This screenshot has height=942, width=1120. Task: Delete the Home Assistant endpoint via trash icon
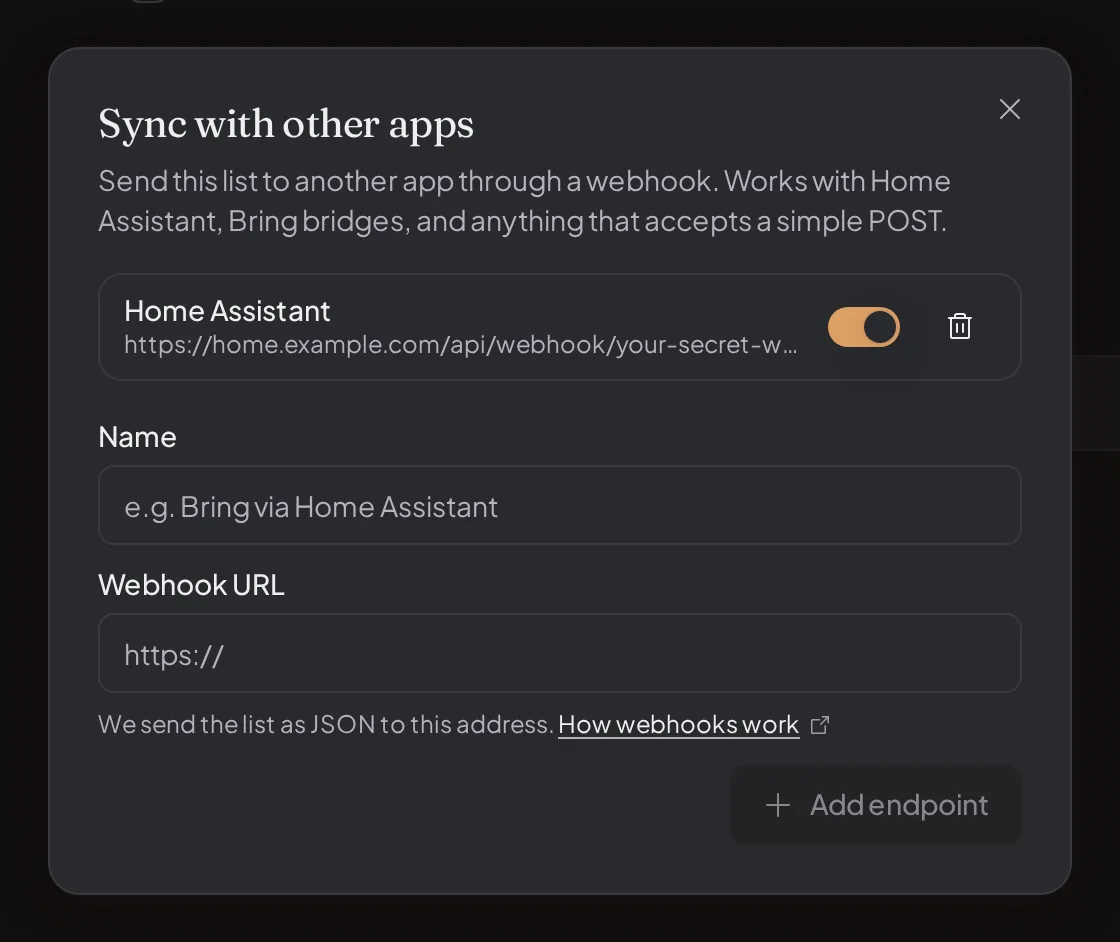pos(959,326)
